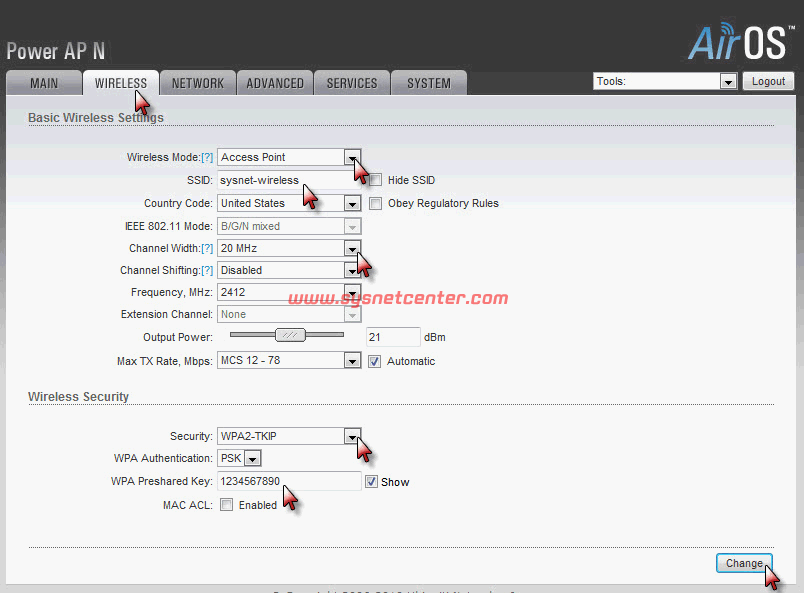
Task: Uncheck Show for the WPA preshared key
Action: click(371, 482)
